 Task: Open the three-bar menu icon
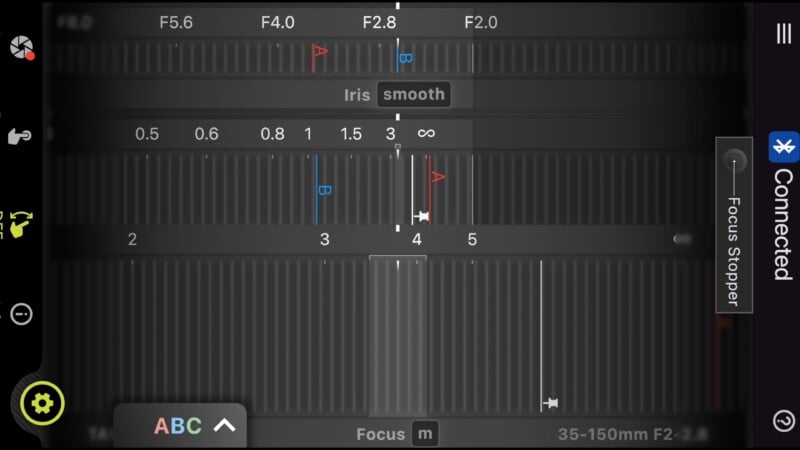click(x=784, y=34)
